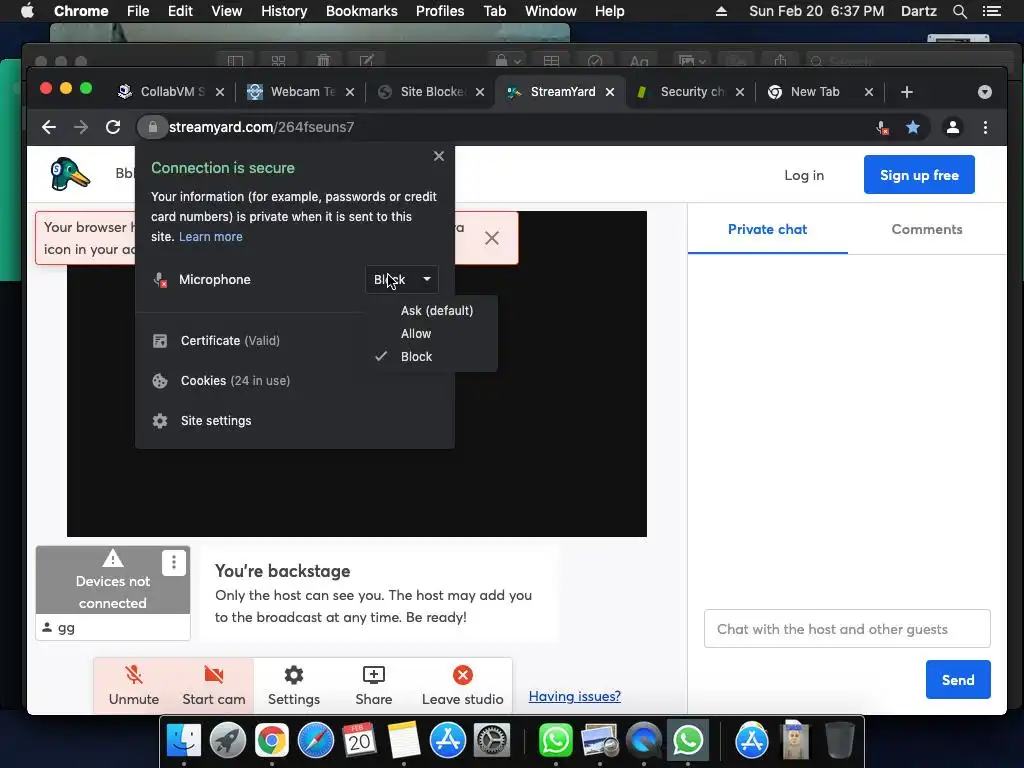Open QuickTime Player from the Dock
The width and height of the screenshot is (1024, 768).
[643, 740]
